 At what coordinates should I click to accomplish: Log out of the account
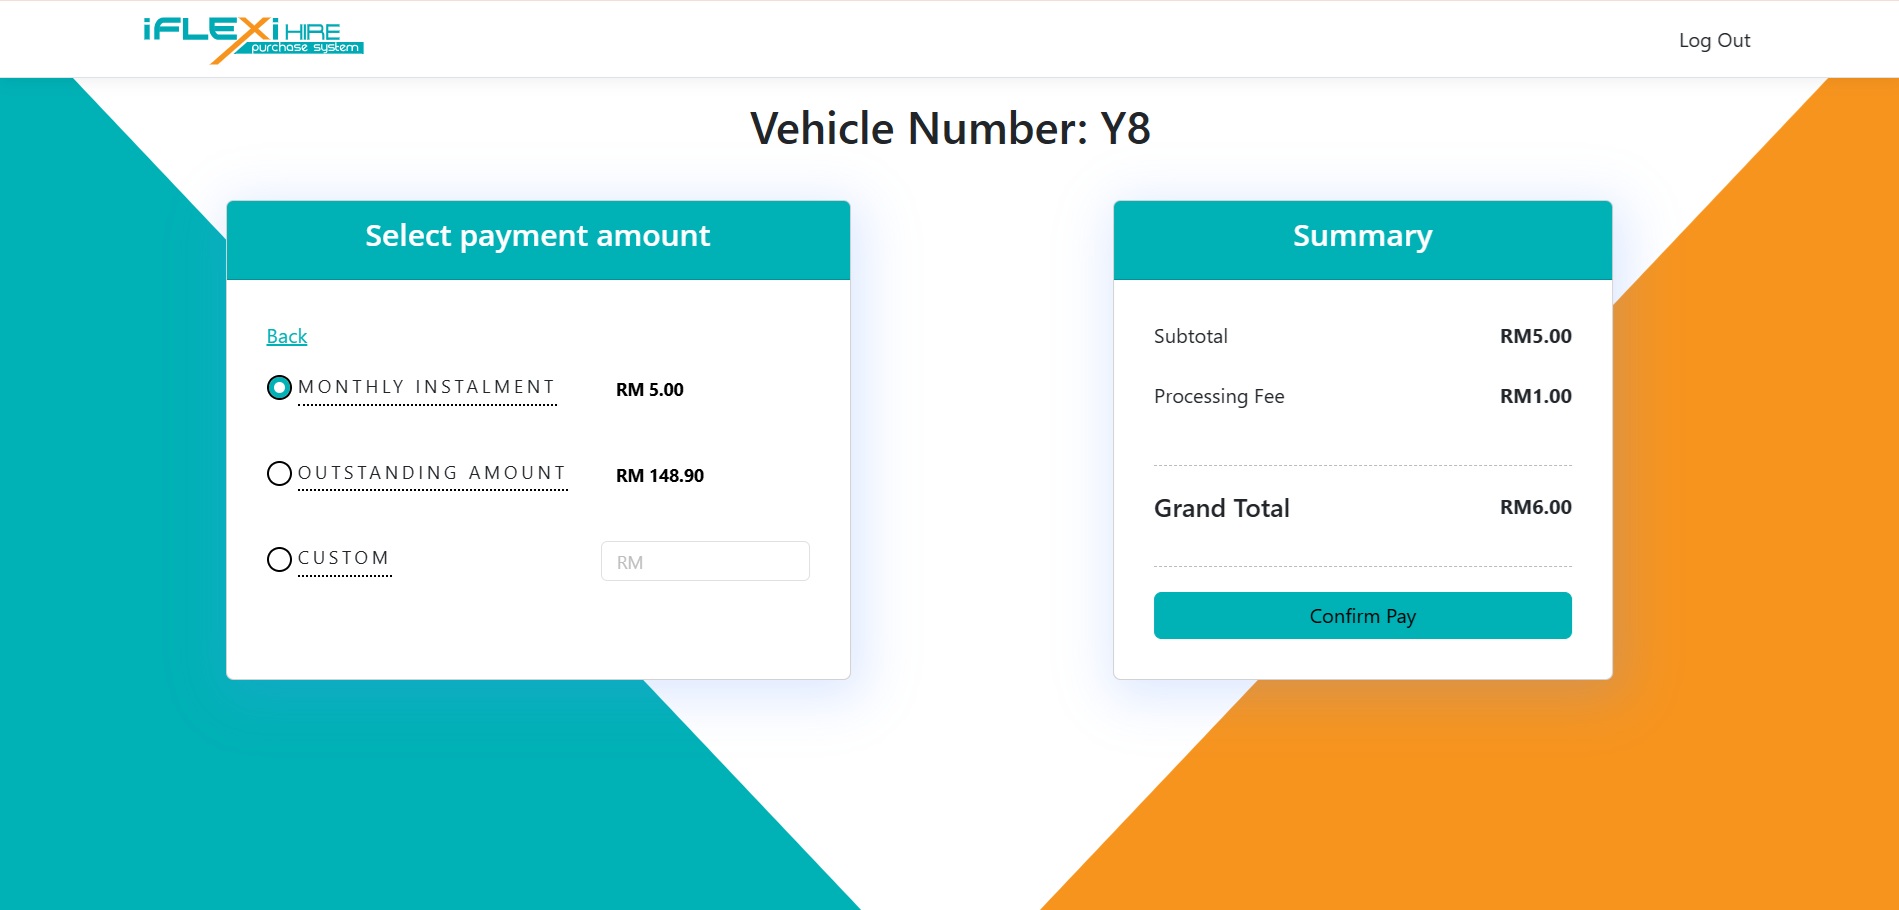click(1714, 40)
